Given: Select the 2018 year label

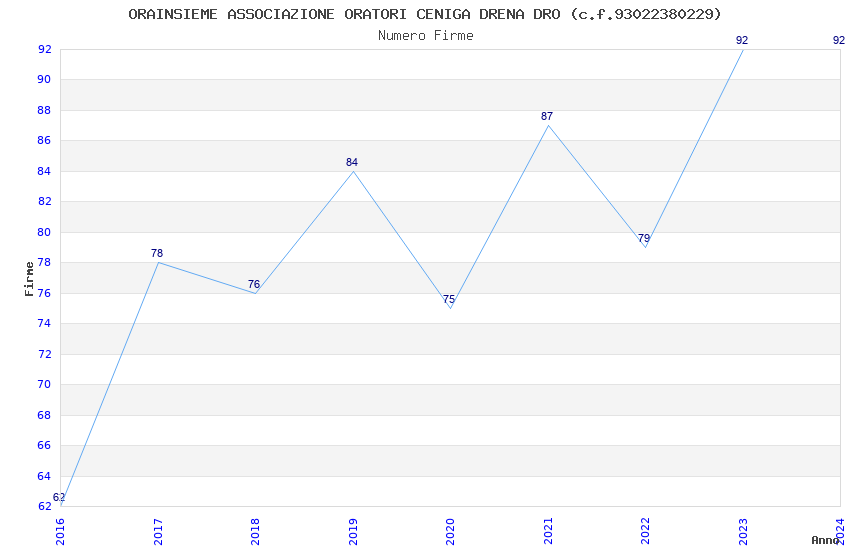Looking at the screenshot, I should coord(255,532).
